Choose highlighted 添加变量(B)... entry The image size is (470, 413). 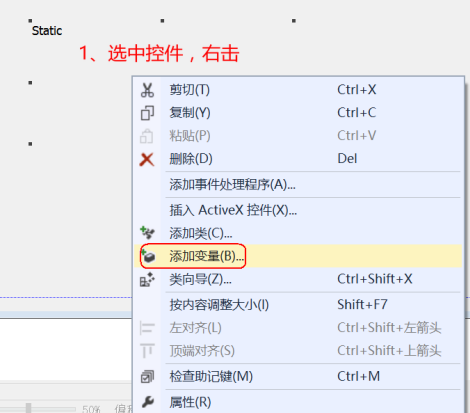point(298,256)
